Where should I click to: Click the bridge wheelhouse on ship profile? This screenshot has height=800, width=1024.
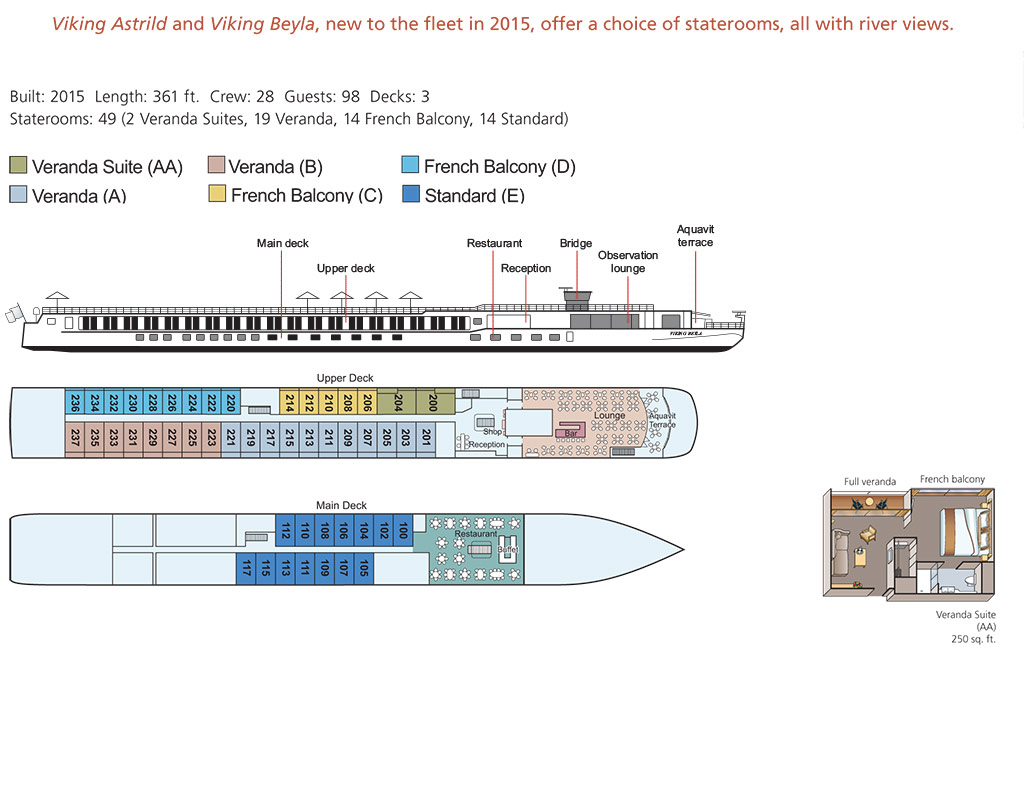(577, 300)
